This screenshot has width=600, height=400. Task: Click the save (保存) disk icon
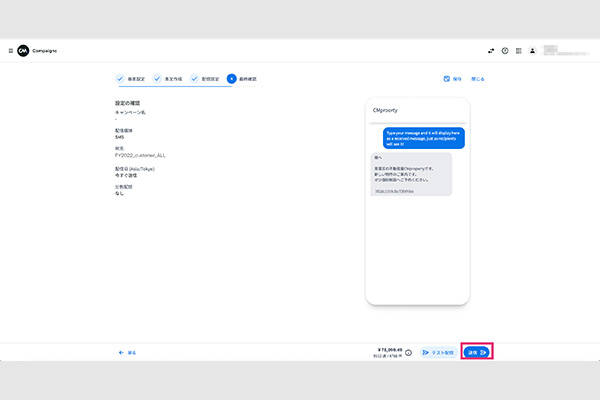(447, 78)
